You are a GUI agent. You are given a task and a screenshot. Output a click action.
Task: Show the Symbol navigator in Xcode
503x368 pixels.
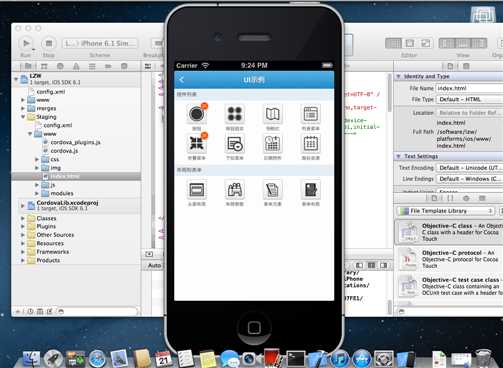click(44, 66)
